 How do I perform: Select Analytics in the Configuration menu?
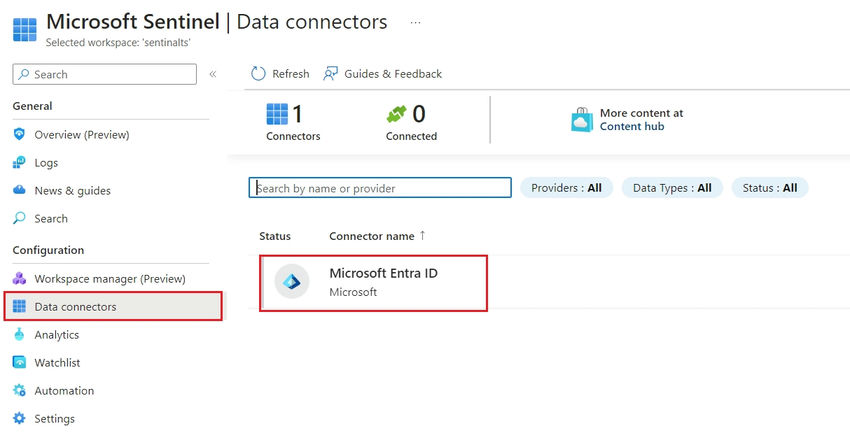coord(56,335)
